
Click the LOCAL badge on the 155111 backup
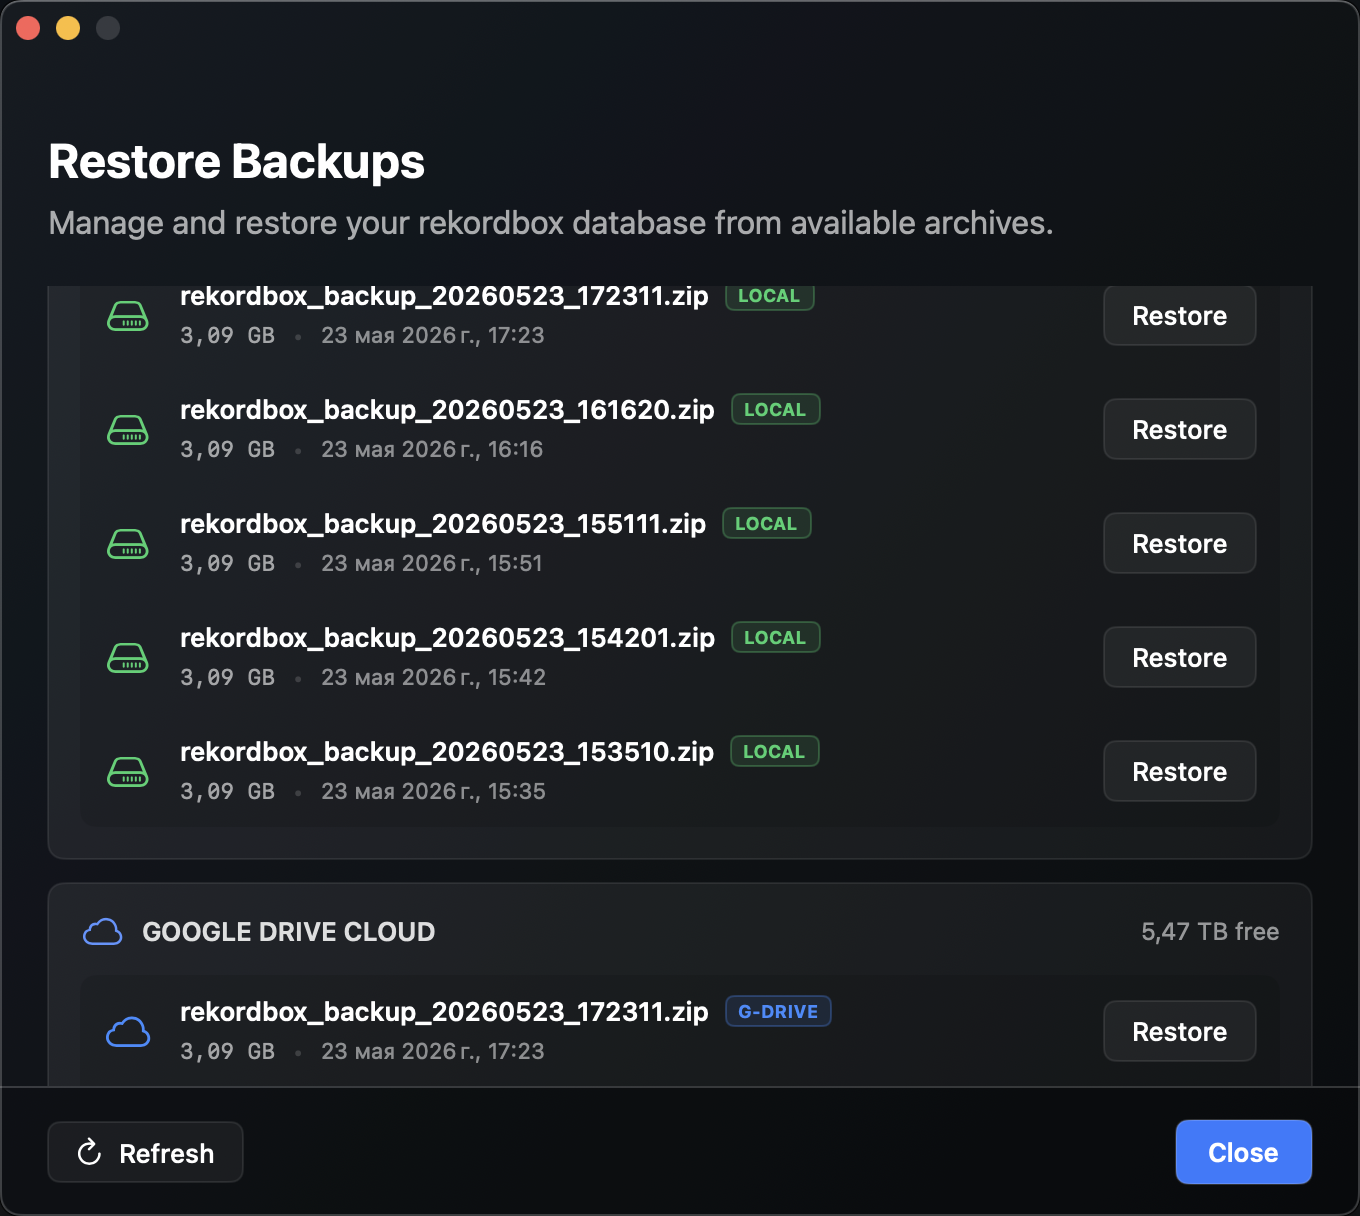(767, 524)
